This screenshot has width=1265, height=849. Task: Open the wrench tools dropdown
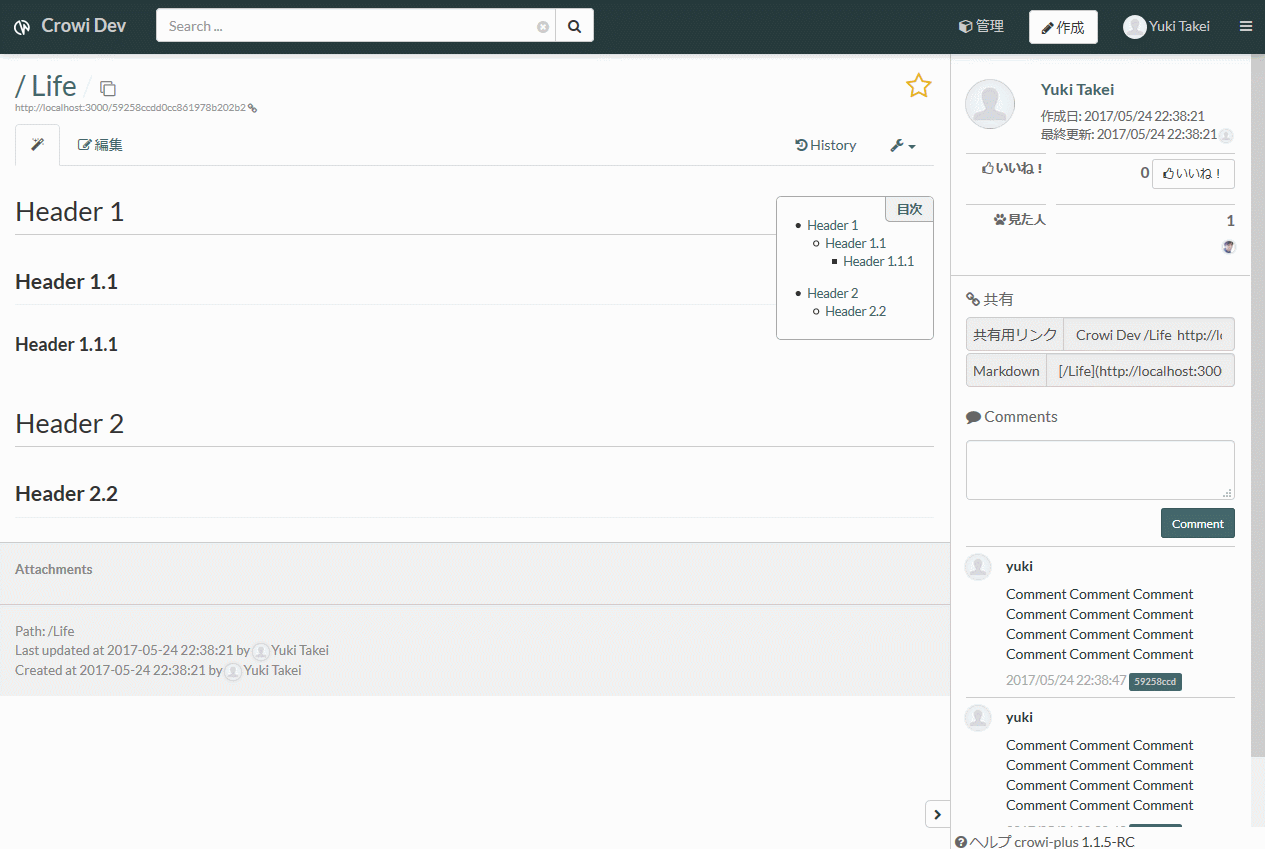click(x=903, y=145)
